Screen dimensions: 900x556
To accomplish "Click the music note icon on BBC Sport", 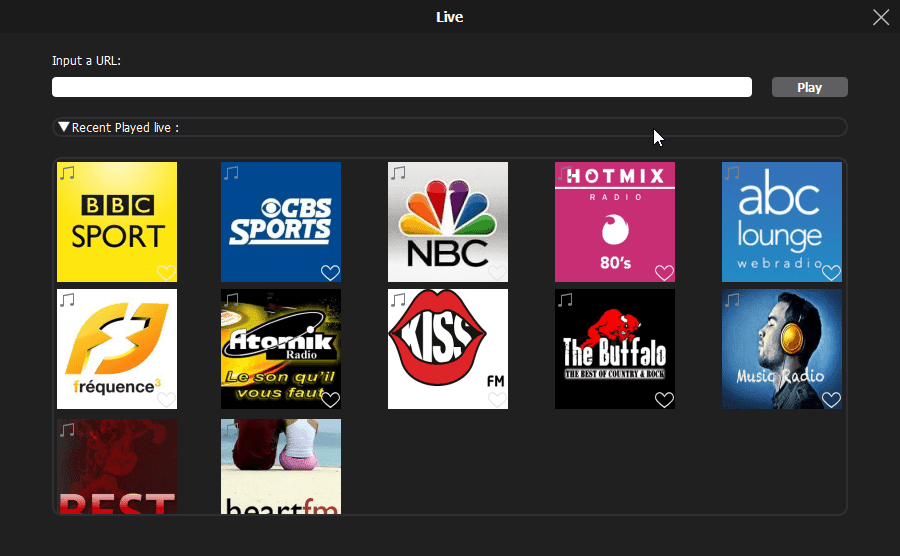I will coord(68,173).
